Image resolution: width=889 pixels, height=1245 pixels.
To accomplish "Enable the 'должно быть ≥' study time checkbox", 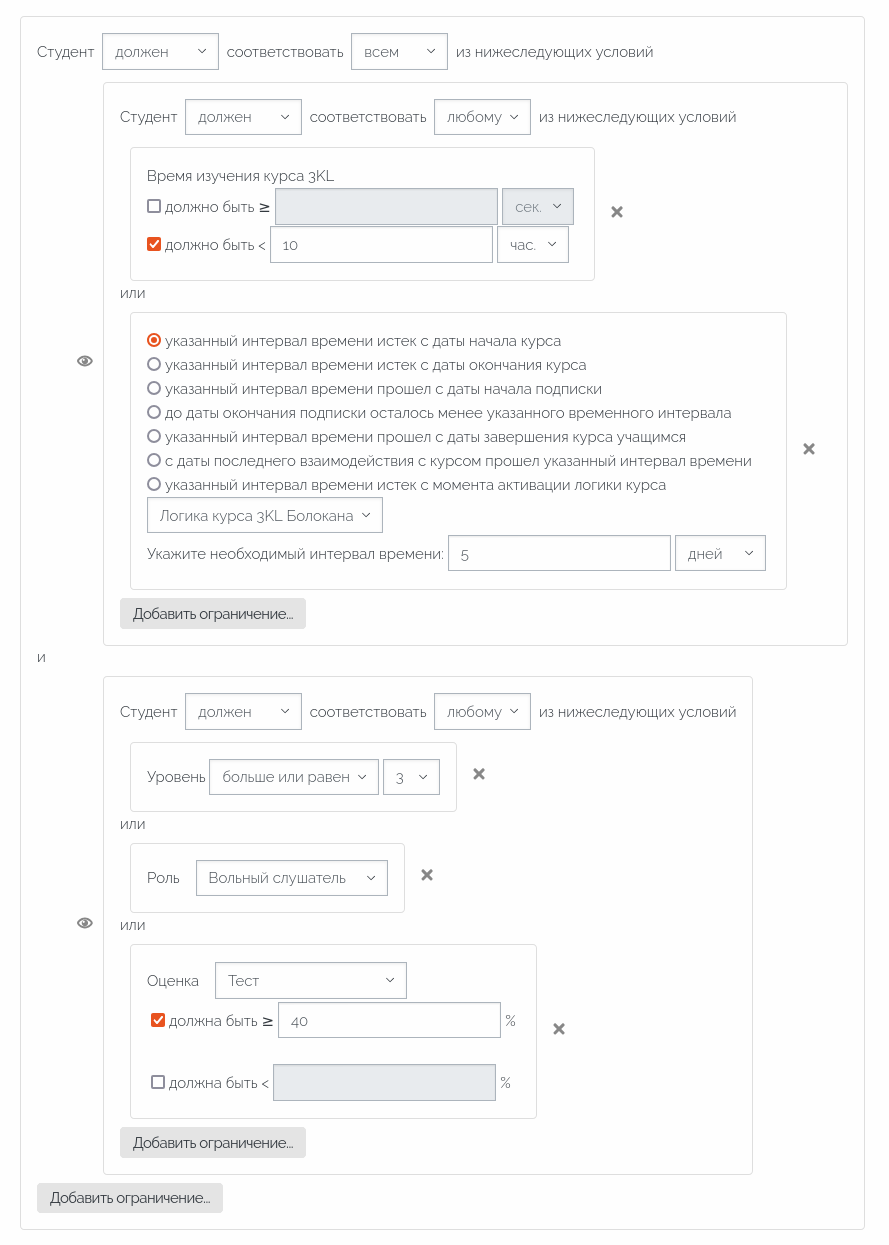I will (x=154, y=207).
